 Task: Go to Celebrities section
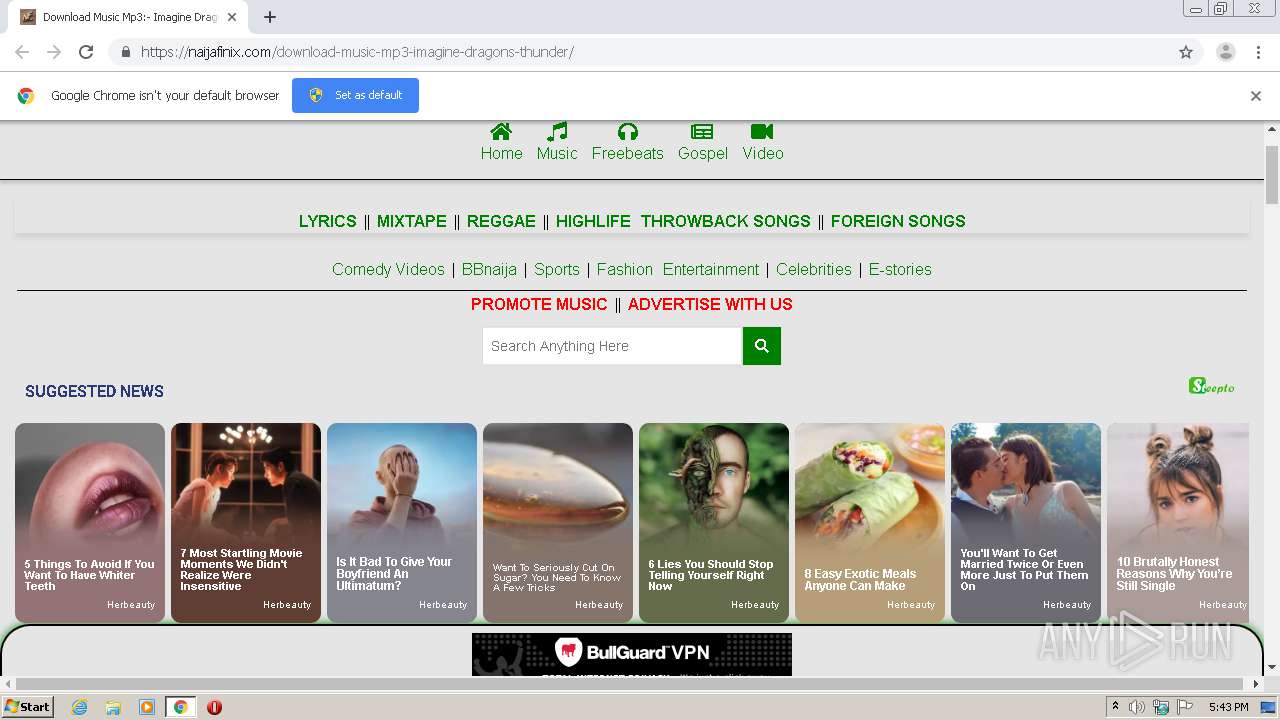[x=814, y=269]
